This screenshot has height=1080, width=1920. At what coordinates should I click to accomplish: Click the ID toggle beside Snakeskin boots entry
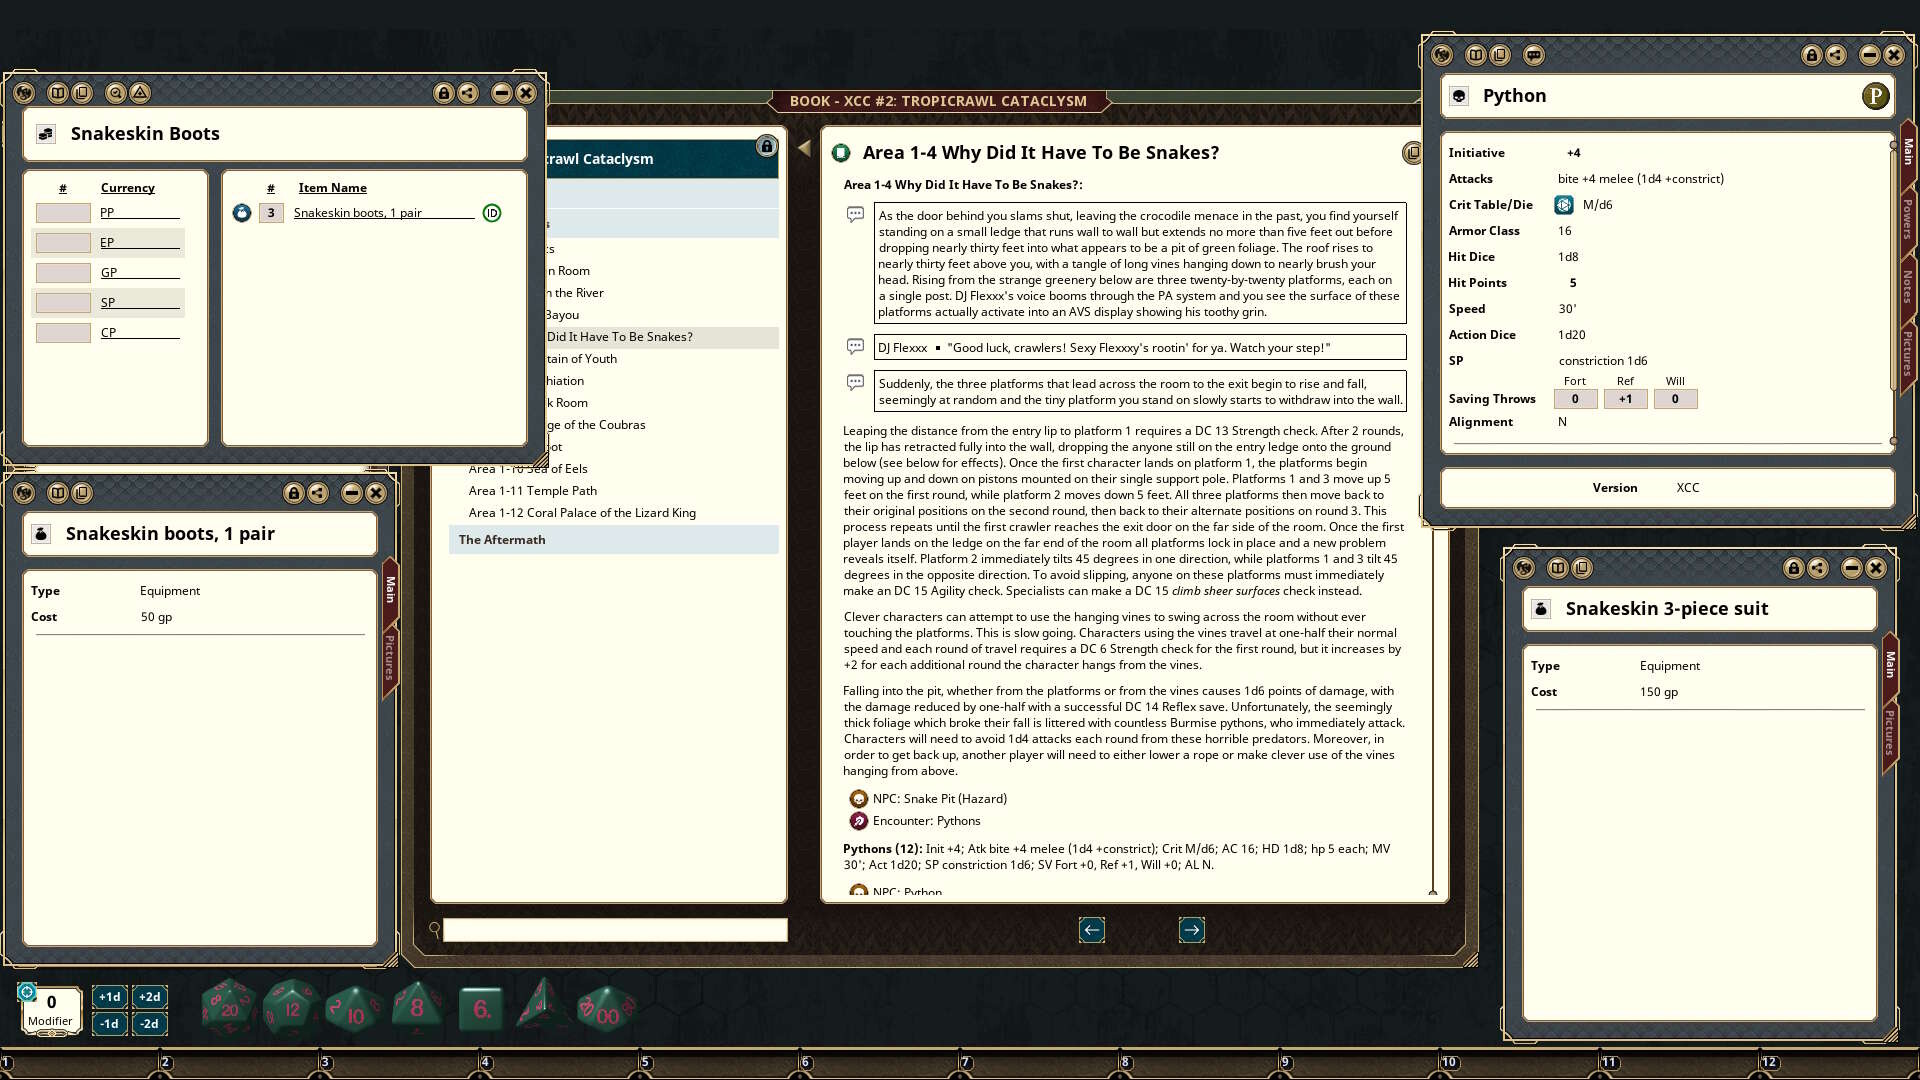(492, 213)
